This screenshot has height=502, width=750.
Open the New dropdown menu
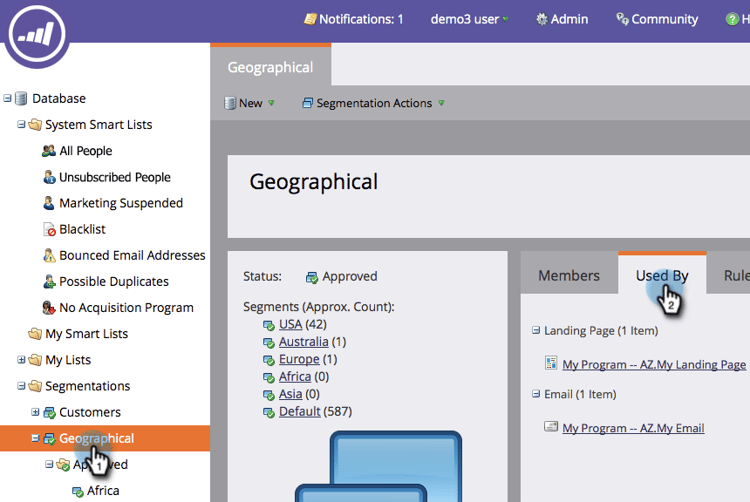coord(249,103)
